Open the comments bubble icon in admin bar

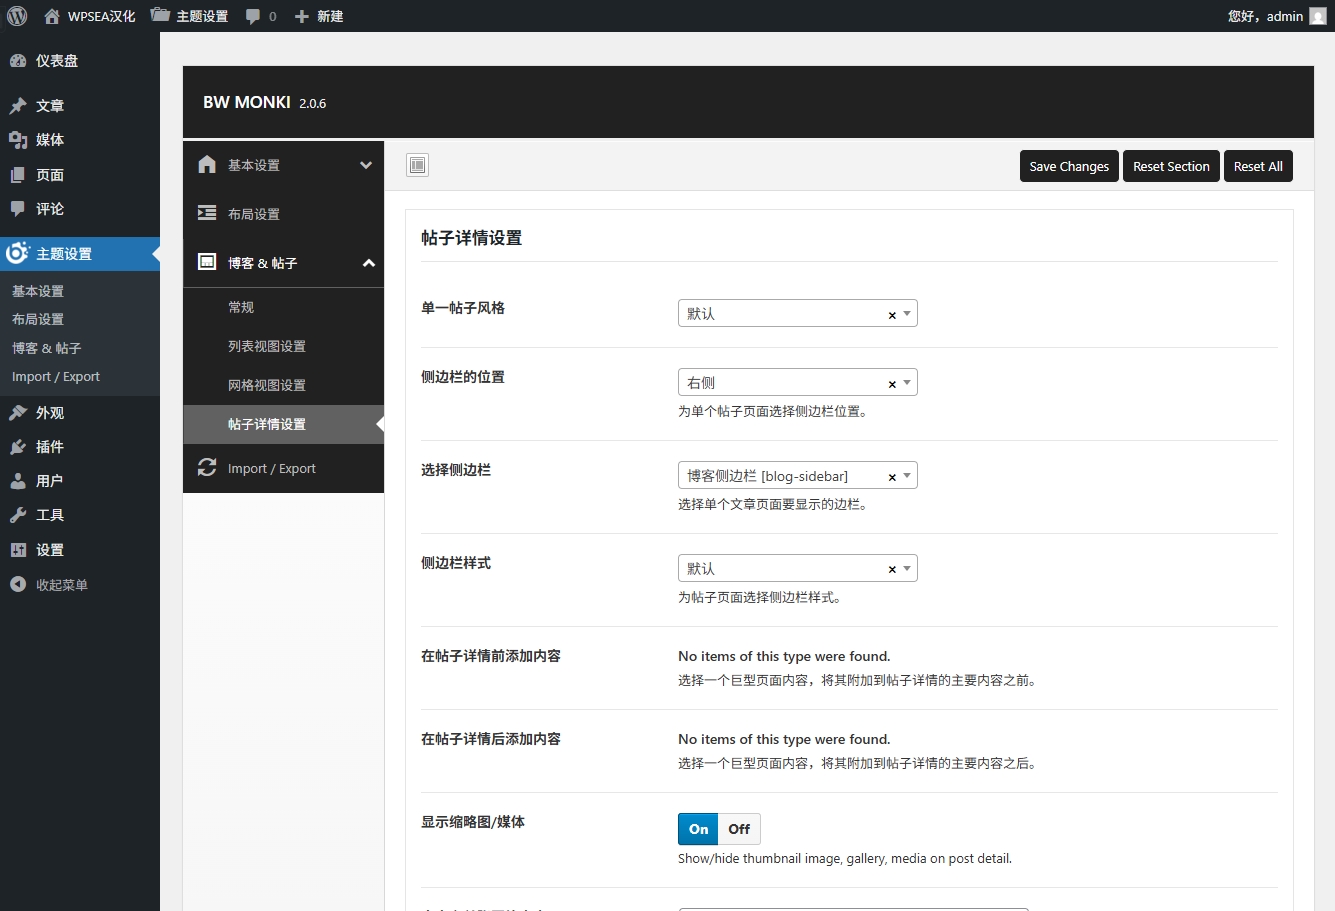tap(253, 16)
